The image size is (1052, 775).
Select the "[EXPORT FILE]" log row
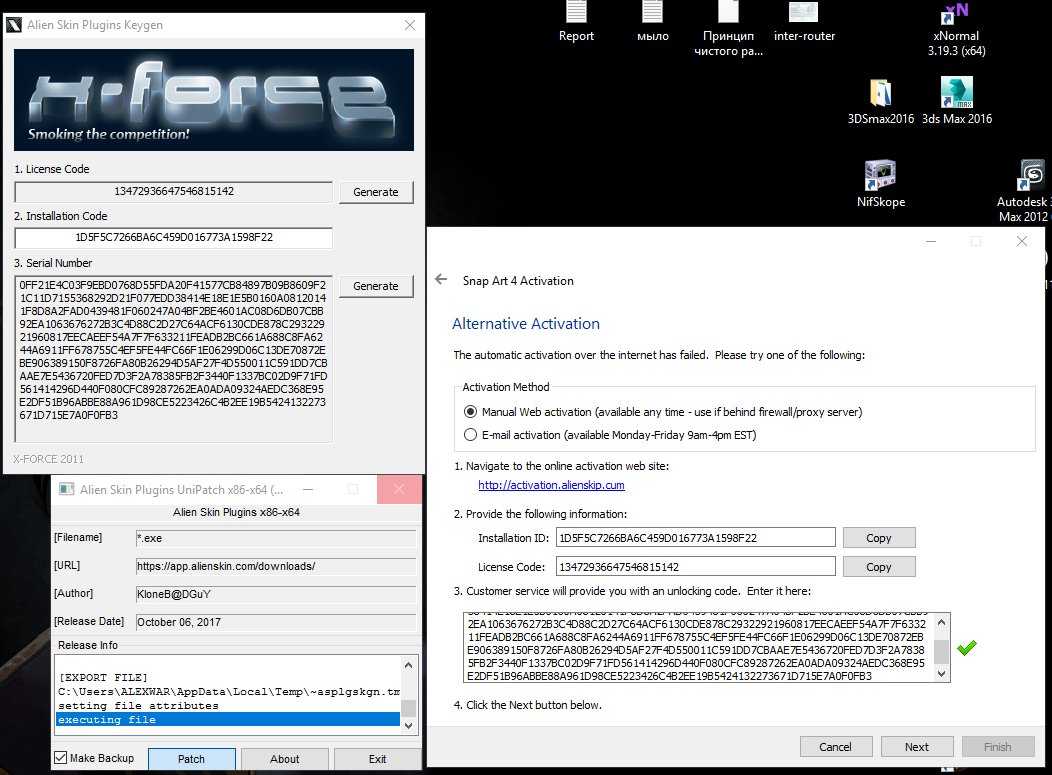[x=228, y=677]
